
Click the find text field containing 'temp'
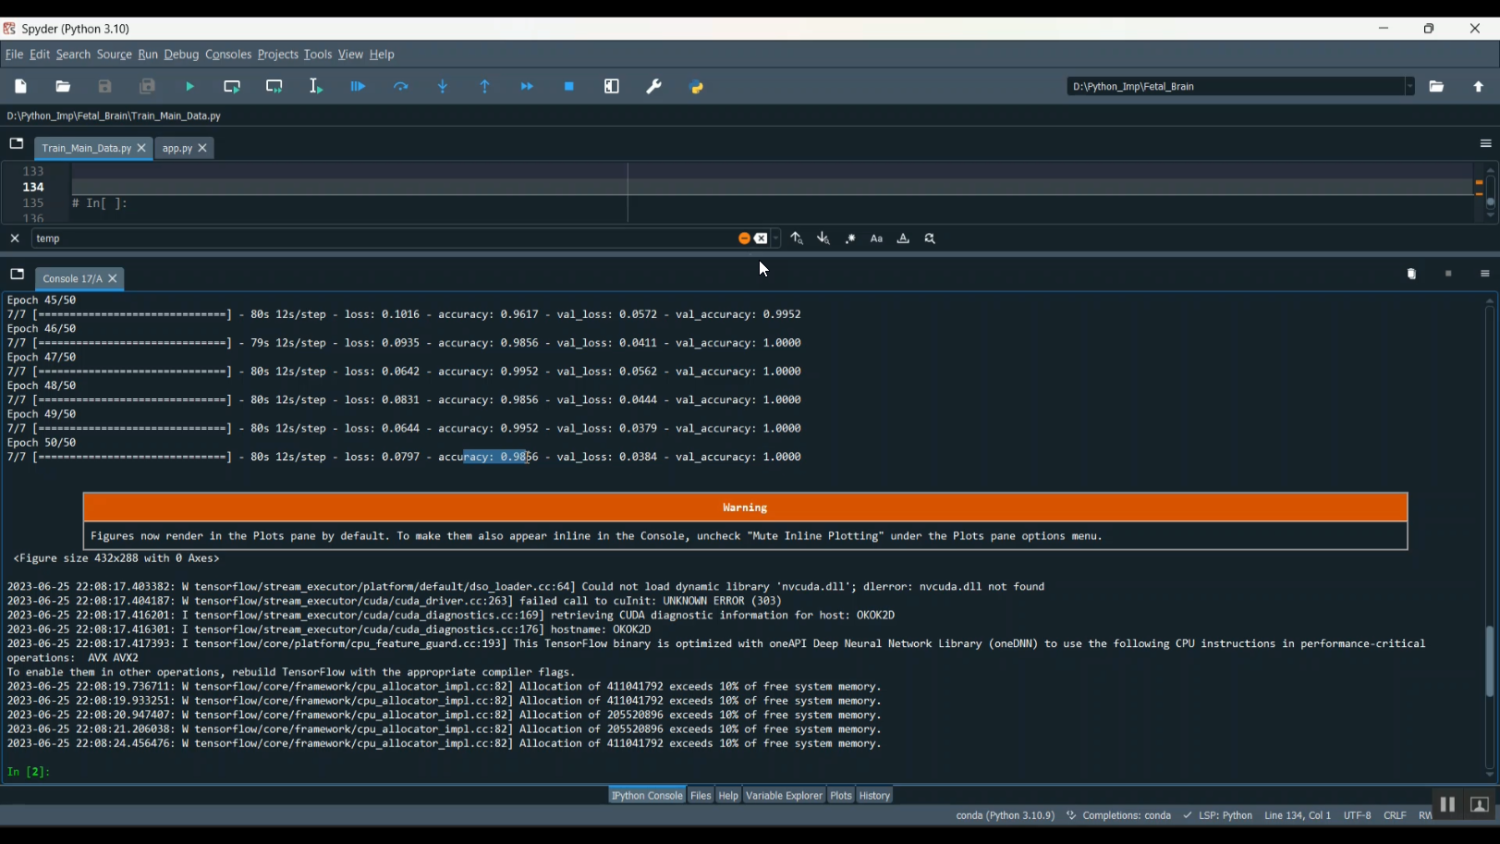point(380,239)
